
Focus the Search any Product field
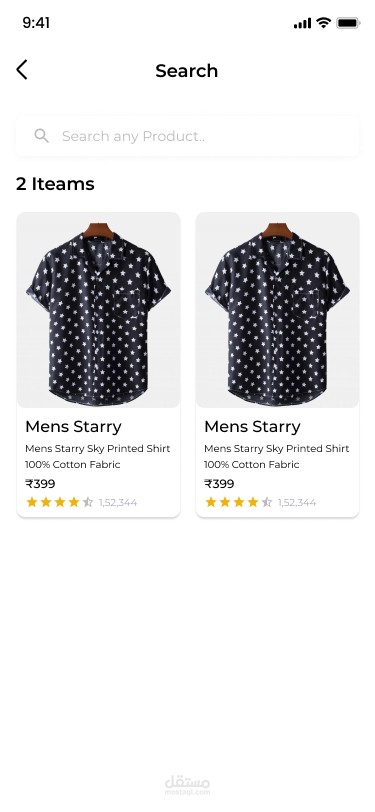pyautogui.click(x=188, y=136)
